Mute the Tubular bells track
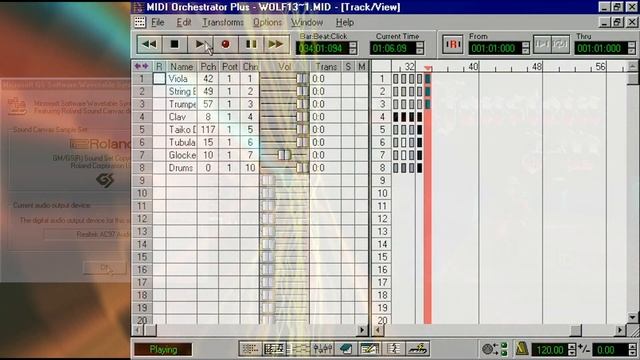Viewport: 640px width, 360px height. [x=362, y=142]
